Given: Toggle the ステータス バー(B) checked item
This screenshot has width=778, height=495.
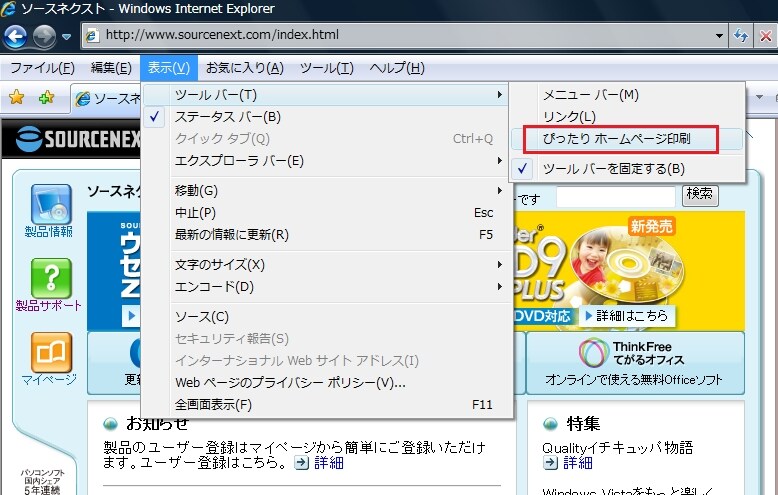Looking at the screenshot, I should click(326, 117).
